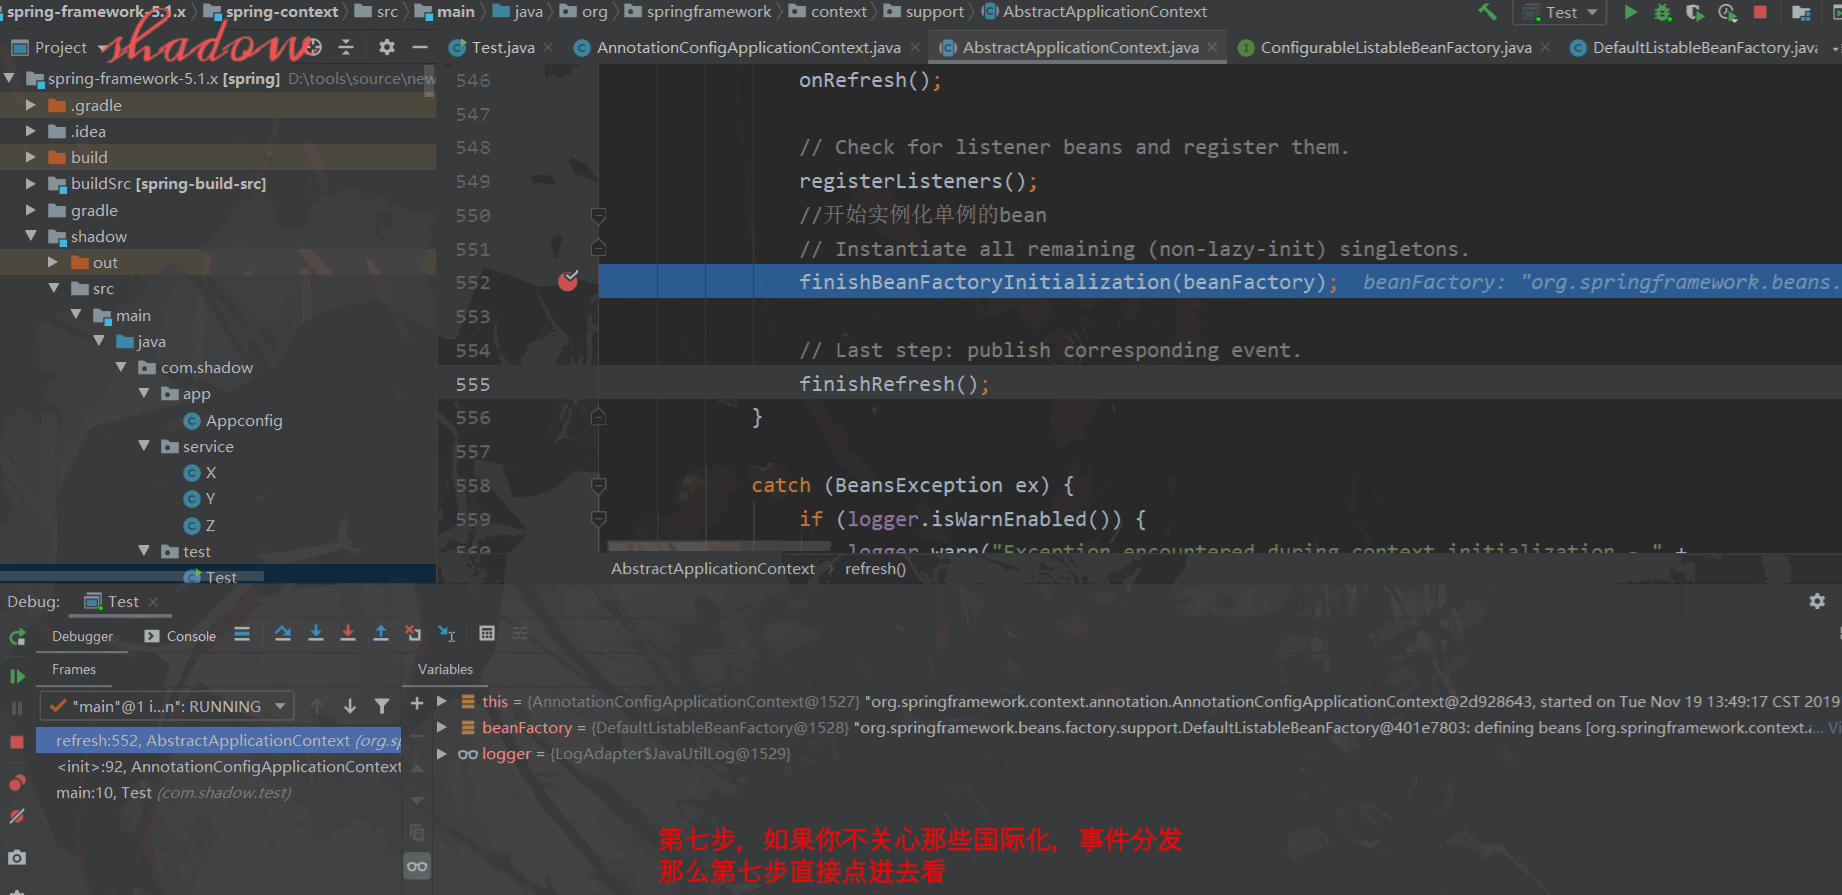The width and height of the screenshot is (1842, 895).
Task: Click Step Out icon in debugger toolbar
Action: (381, 633)
